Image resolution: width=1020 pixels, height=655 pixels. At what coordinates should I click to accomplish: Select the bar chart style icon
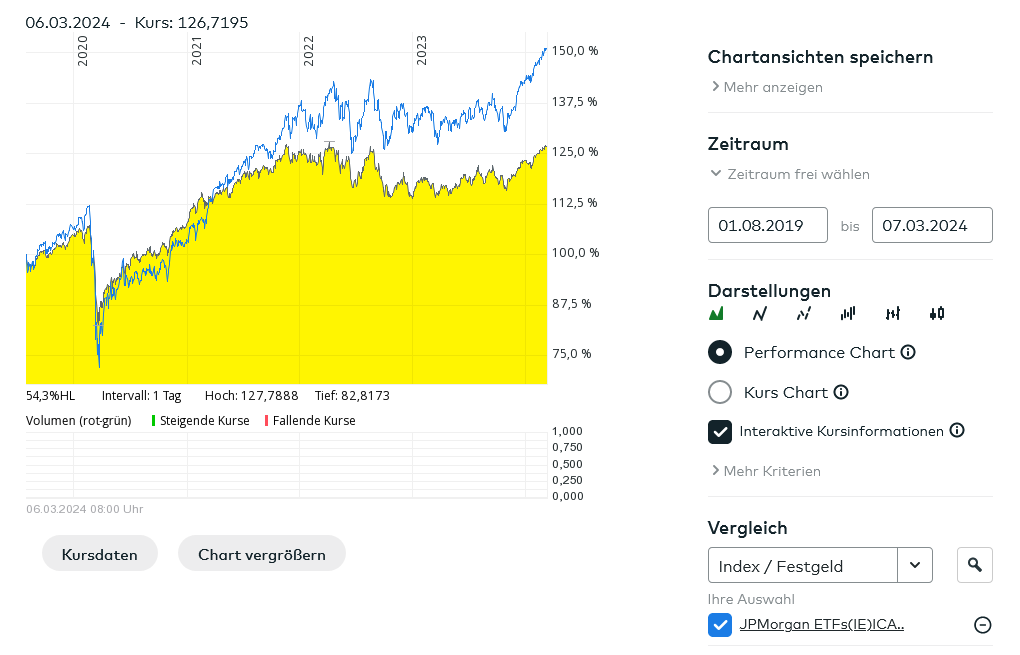[848, 314]
